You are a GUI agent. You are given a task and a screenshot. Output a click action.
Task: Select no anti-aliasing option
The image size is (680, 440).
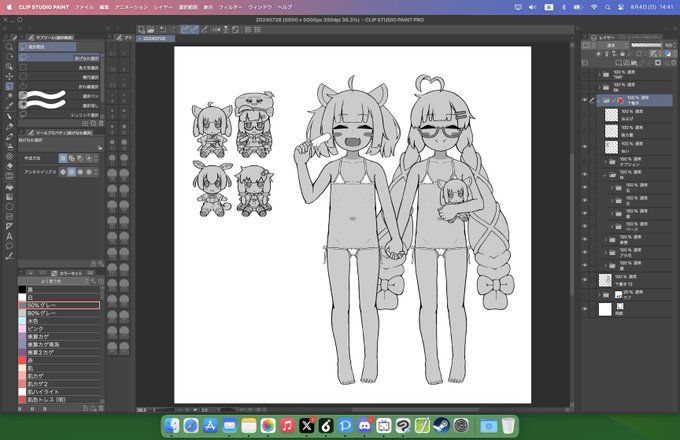click(x=63, y=172)
